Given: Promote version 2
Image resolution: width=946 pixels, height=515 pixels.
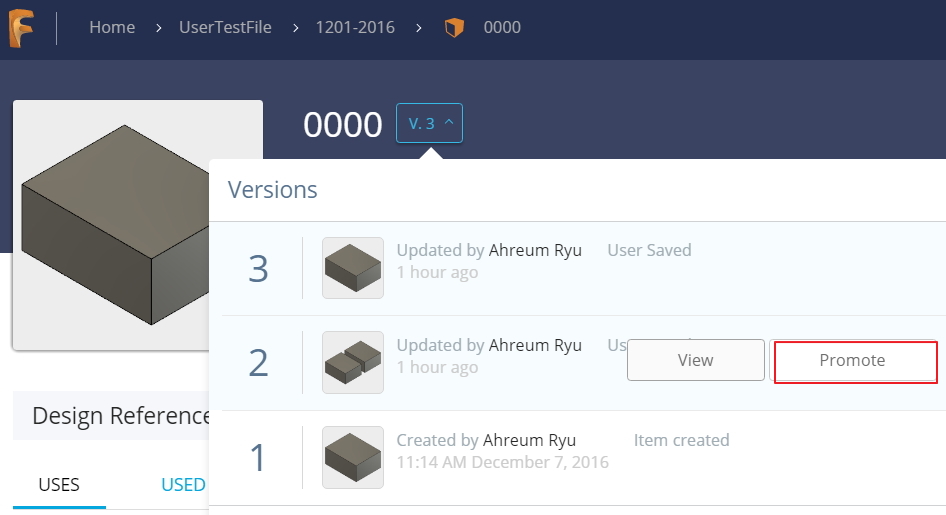Looking at the screenshot, I should tap(856, 361).
